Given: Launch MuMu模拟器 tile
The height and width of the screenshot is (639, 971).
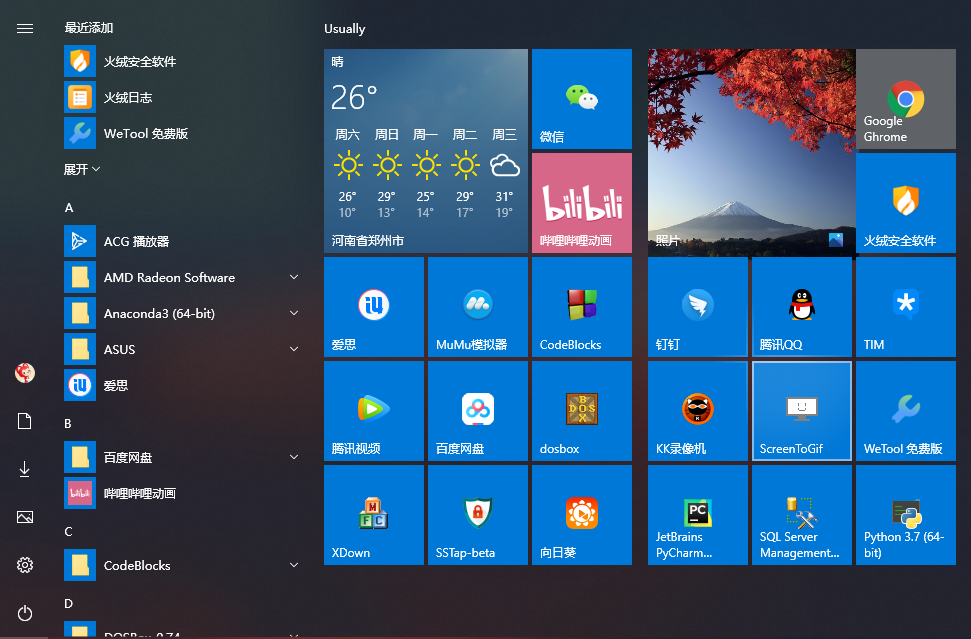Looking at the screenshot, I should pos(477,307).
